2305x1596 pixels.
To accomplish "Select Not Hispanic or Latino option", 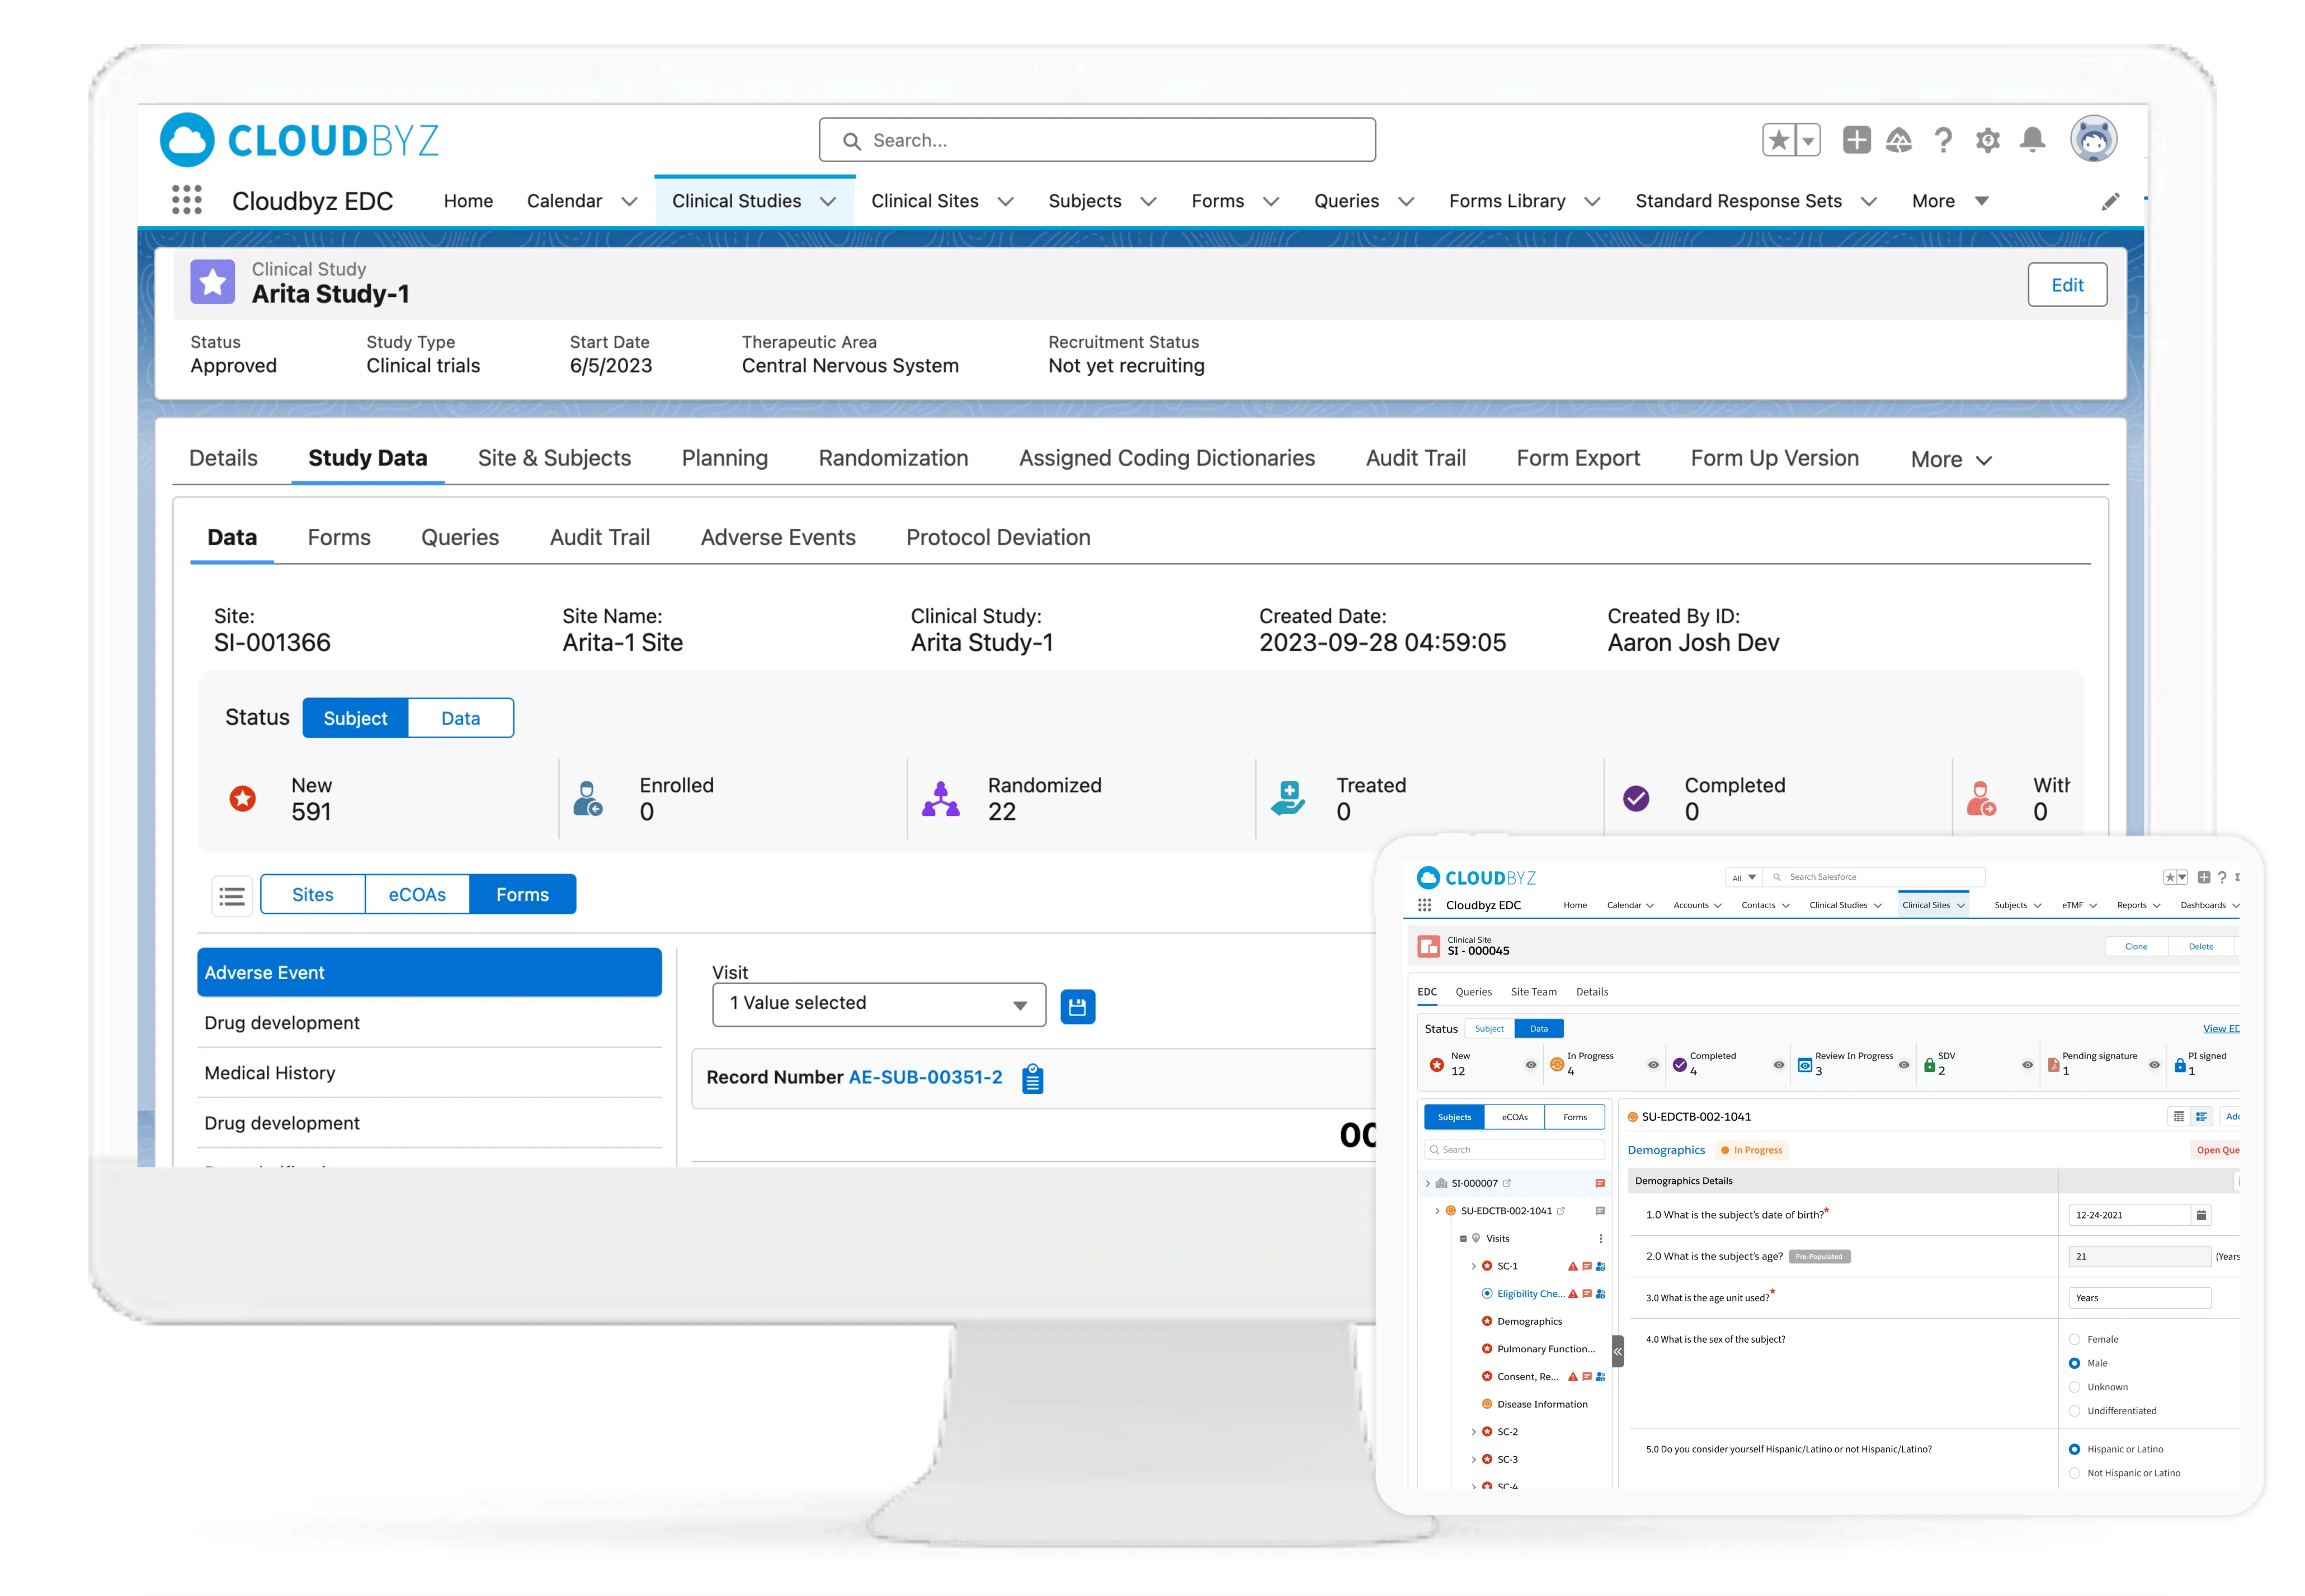I will pyautogui.click(x=2074, y=1473).
